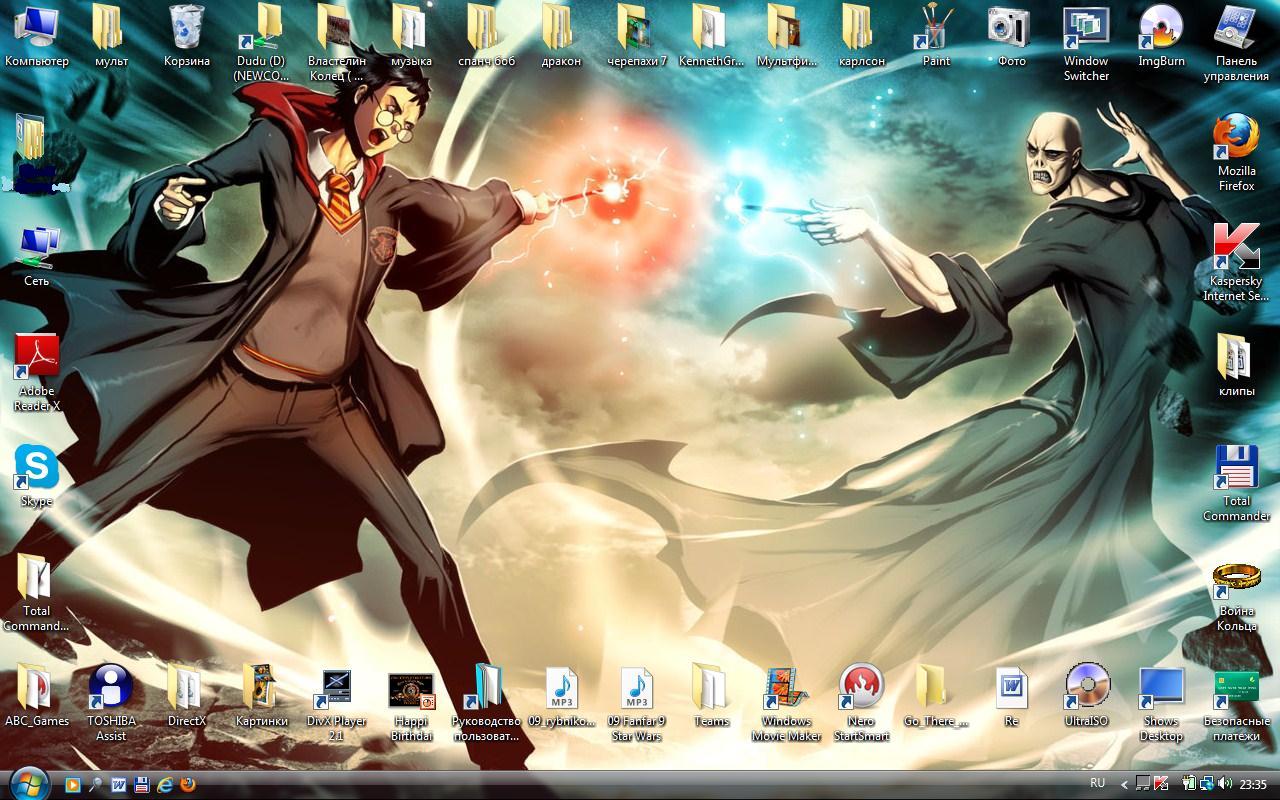
Task: Click the magnifier icon in quick launch
Action: point(95,785)
